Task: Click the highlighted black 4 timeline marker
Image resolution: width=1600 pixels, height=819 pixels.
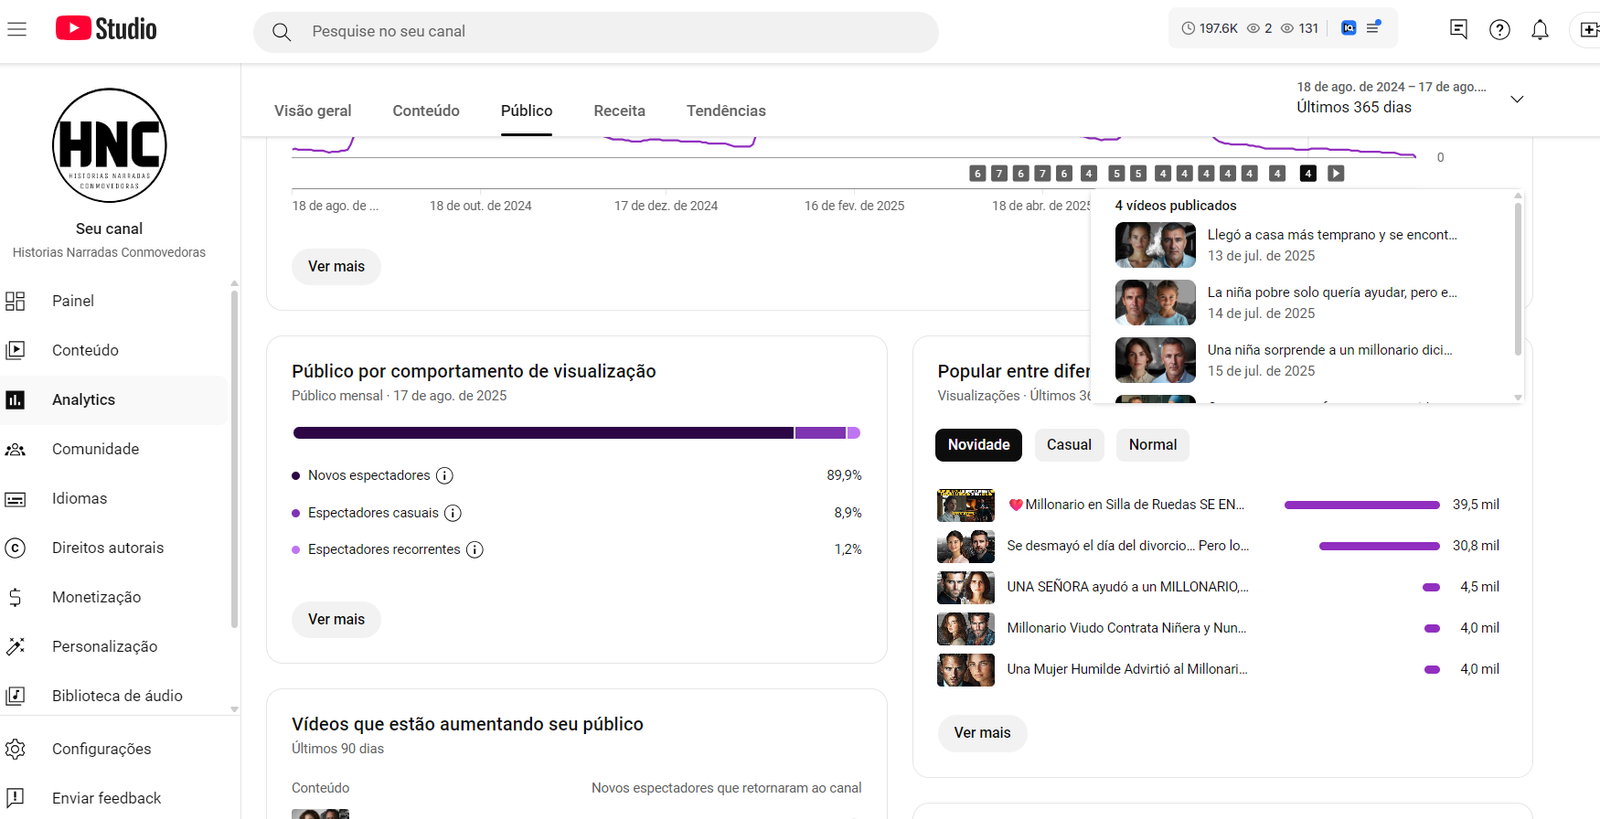Action: (x=1308, y=174)
